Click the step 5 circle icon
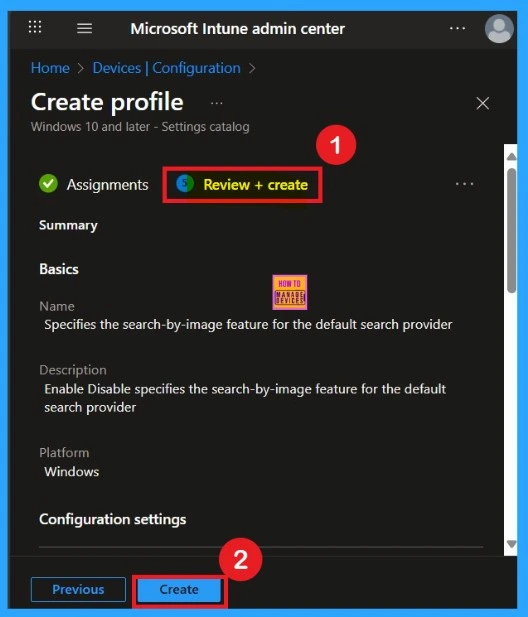Screen dimensions: 528x617 pyautogui.click(x=185, y=183)
